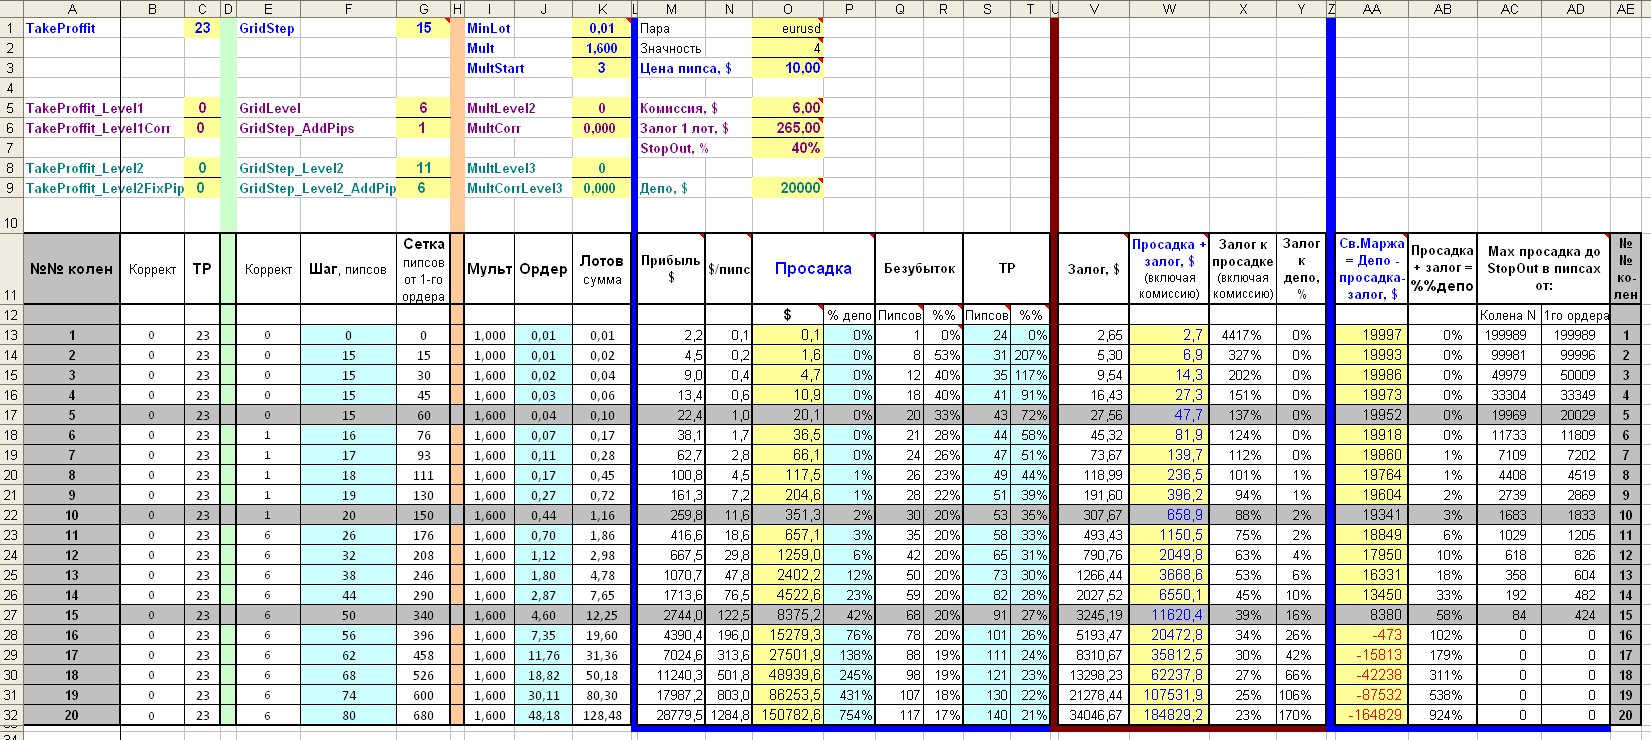
Task: Select the 'Безубыток' table header
Action: point(919,269)
